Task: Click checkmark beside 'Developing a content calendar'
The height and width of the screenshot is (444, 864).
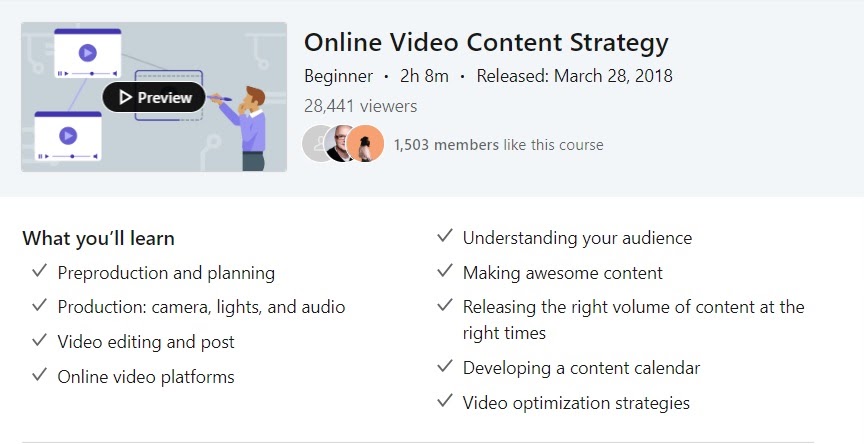Action: point(445,366)
